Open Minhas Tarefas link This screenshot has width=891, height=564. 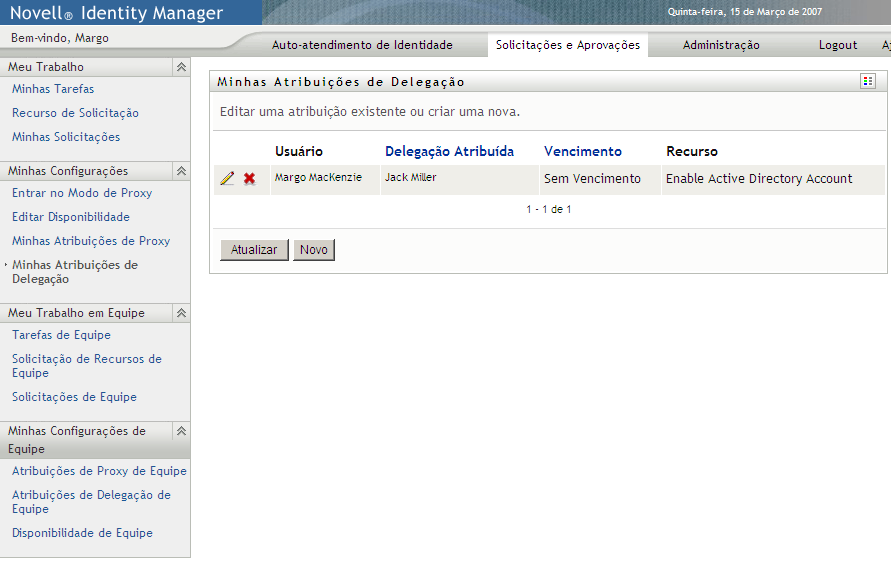pos(53,89)
